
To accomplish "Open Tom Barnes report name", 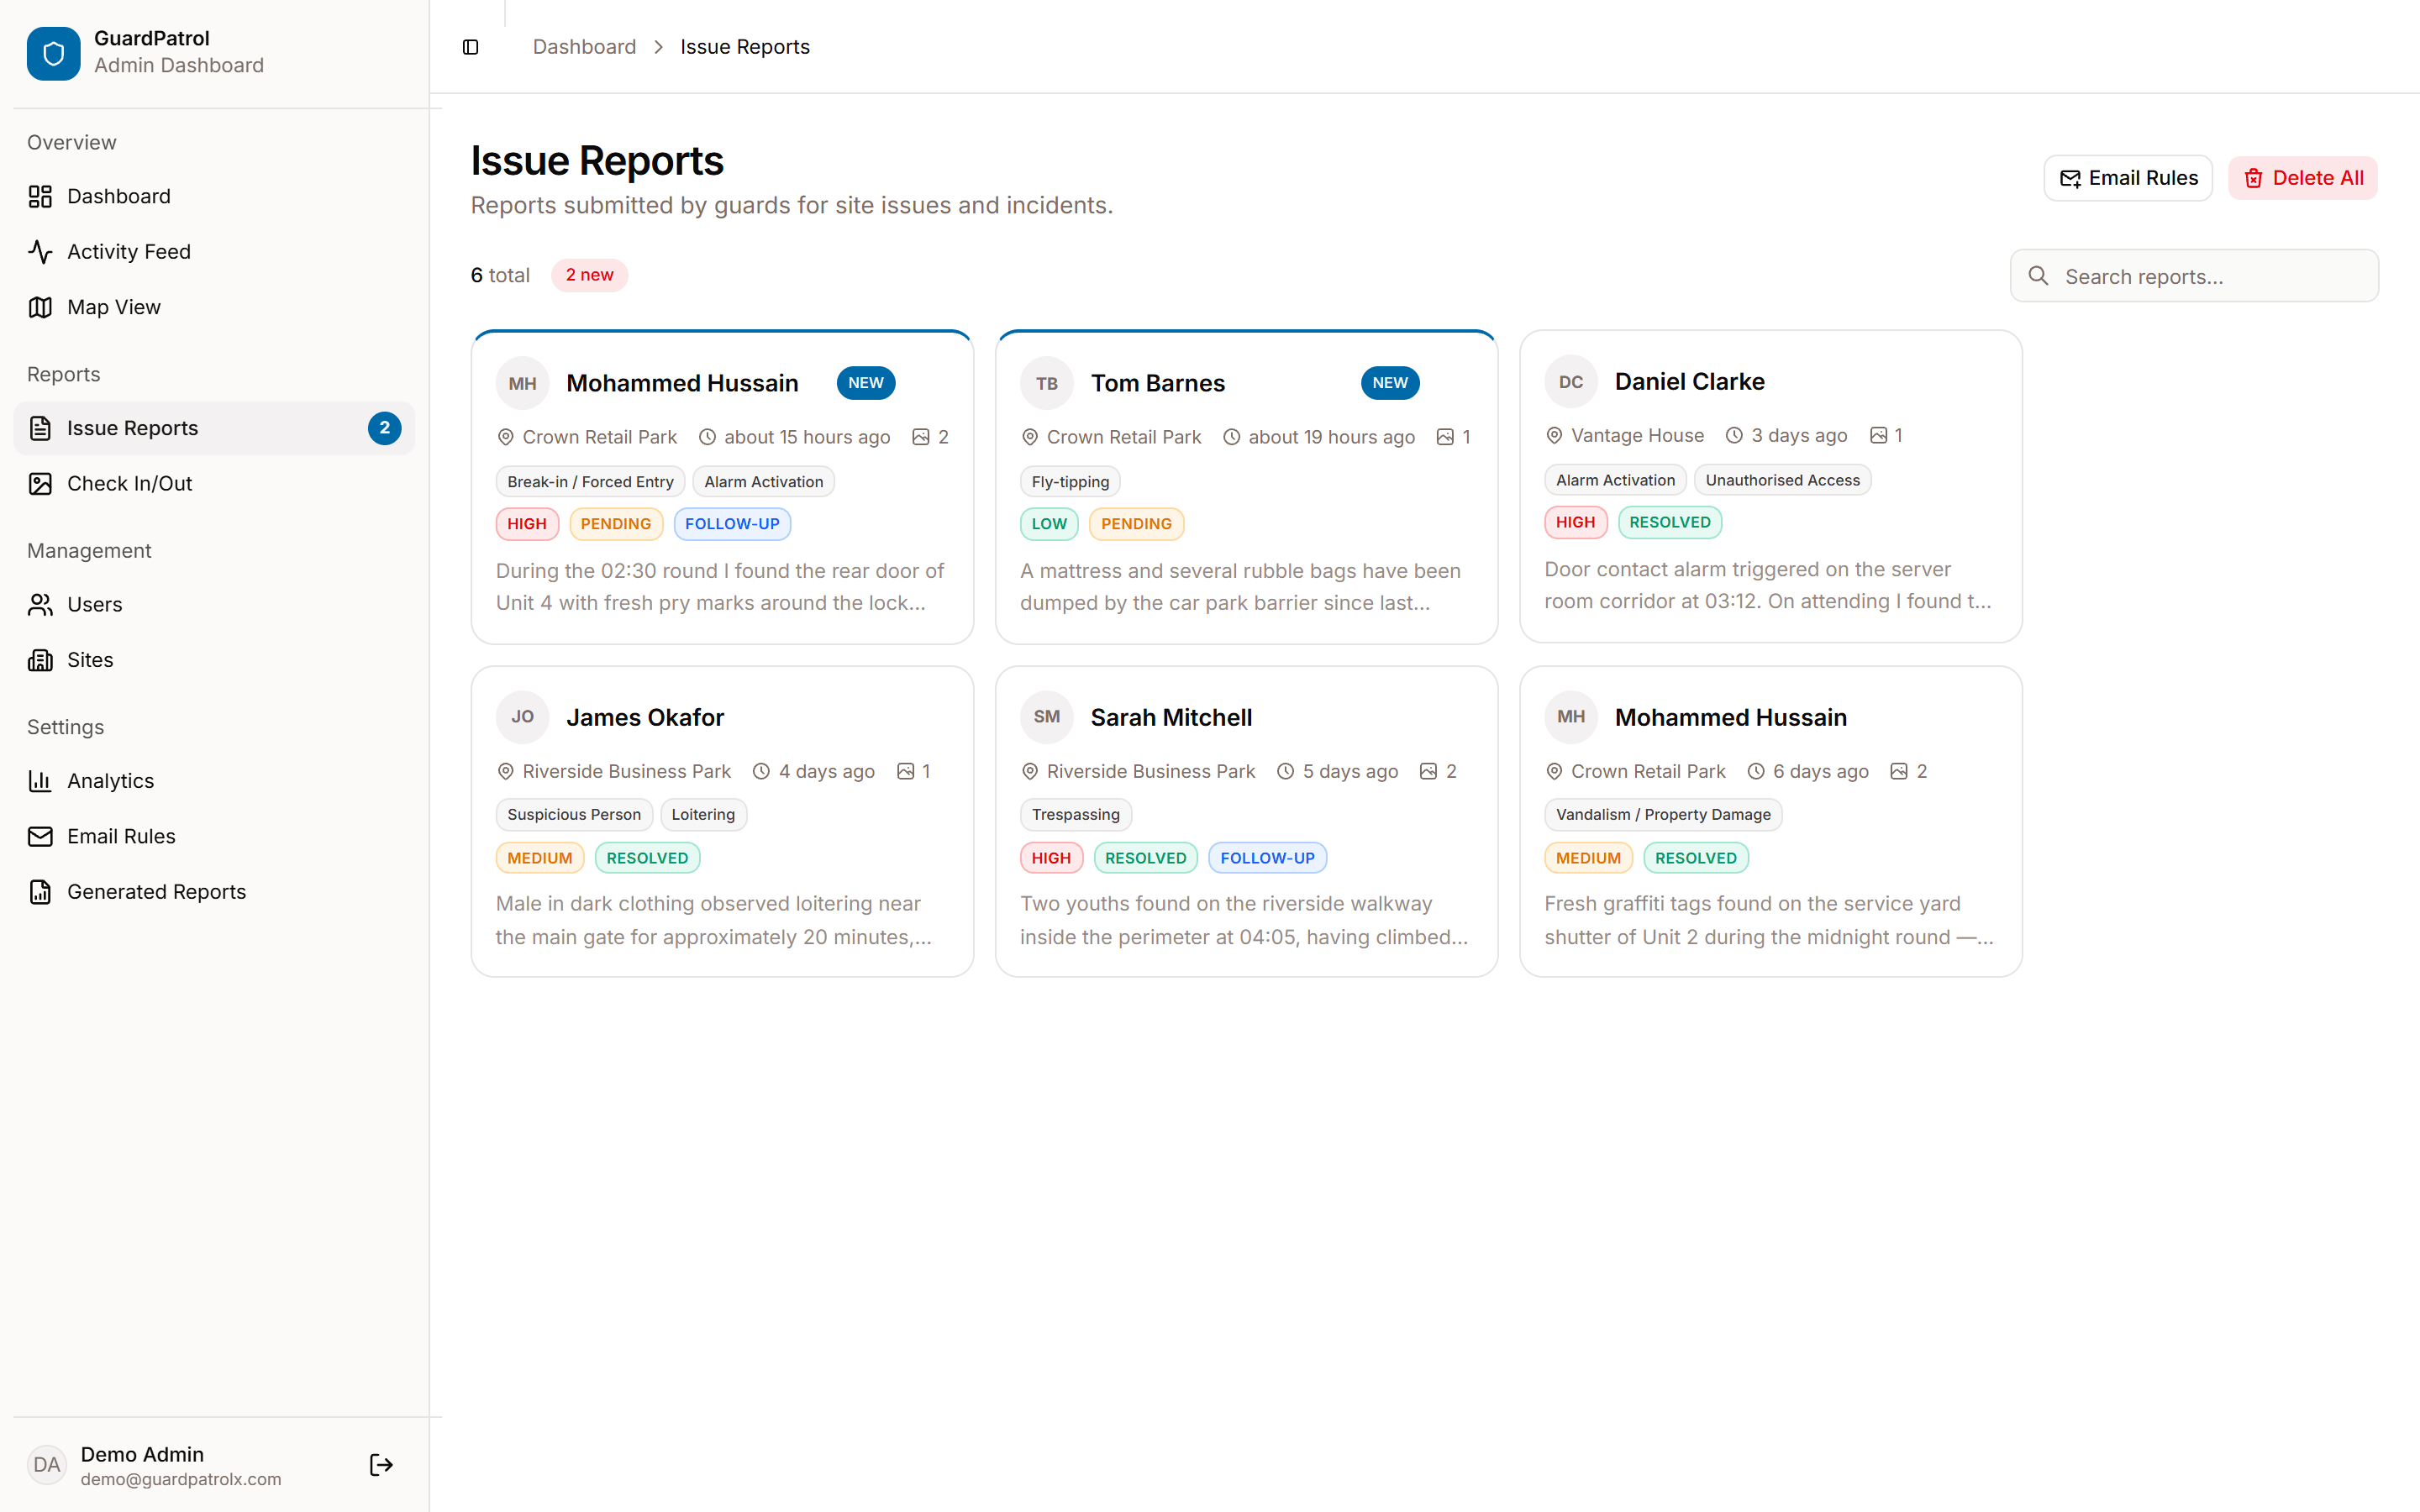I will pyautogui.click(x=1157, y=383).
